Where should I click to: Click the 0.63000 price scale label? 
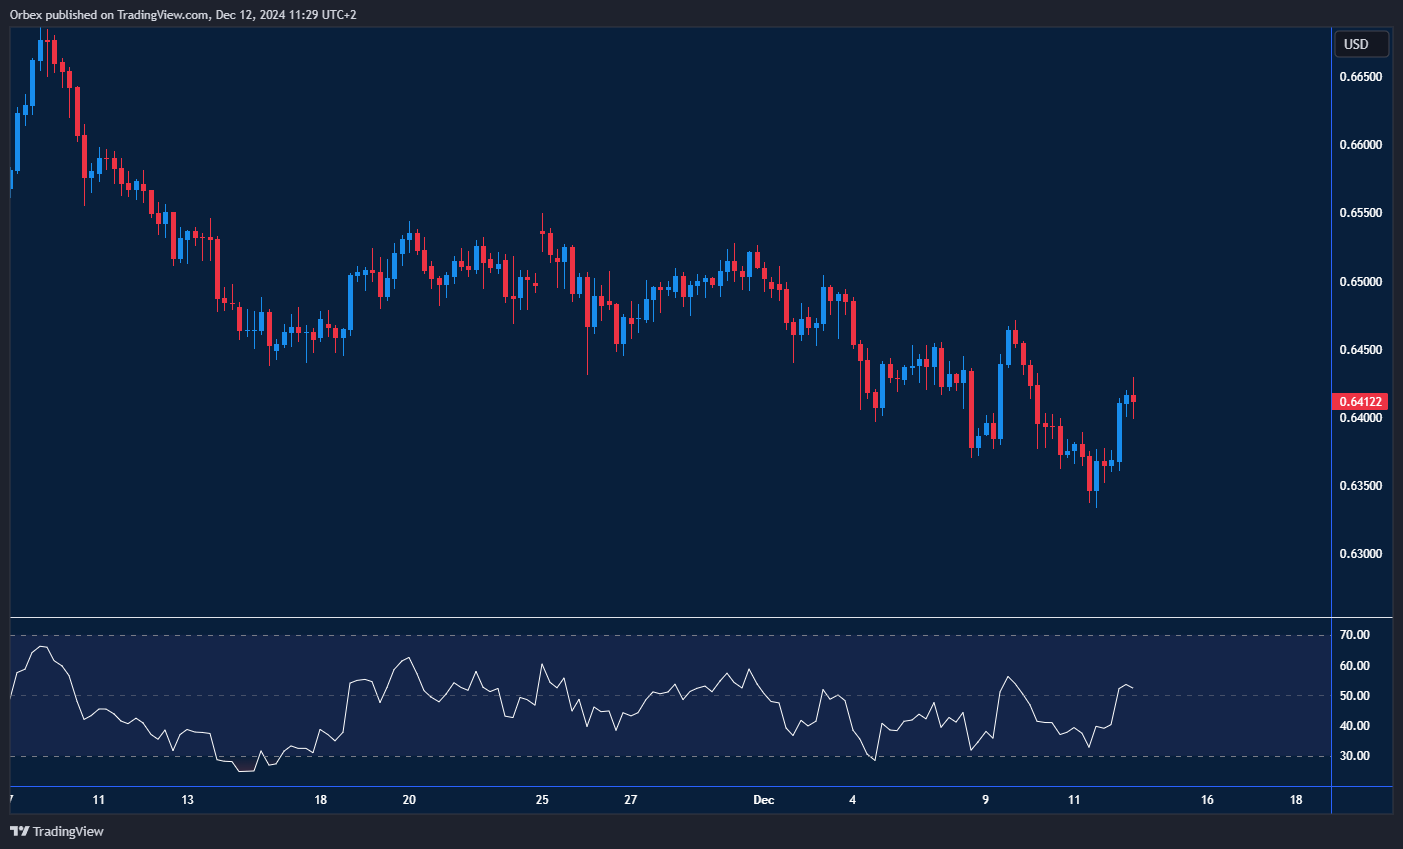click(1360, 554)
